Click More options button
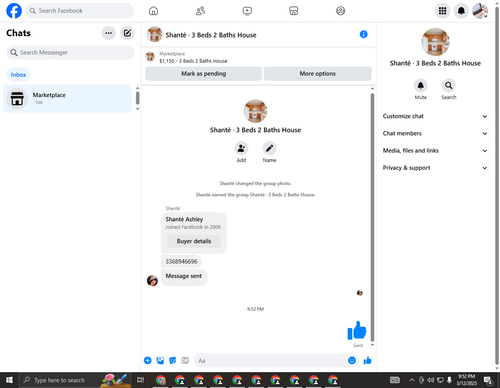Screen dimensions: 500x388 point(317,74)
